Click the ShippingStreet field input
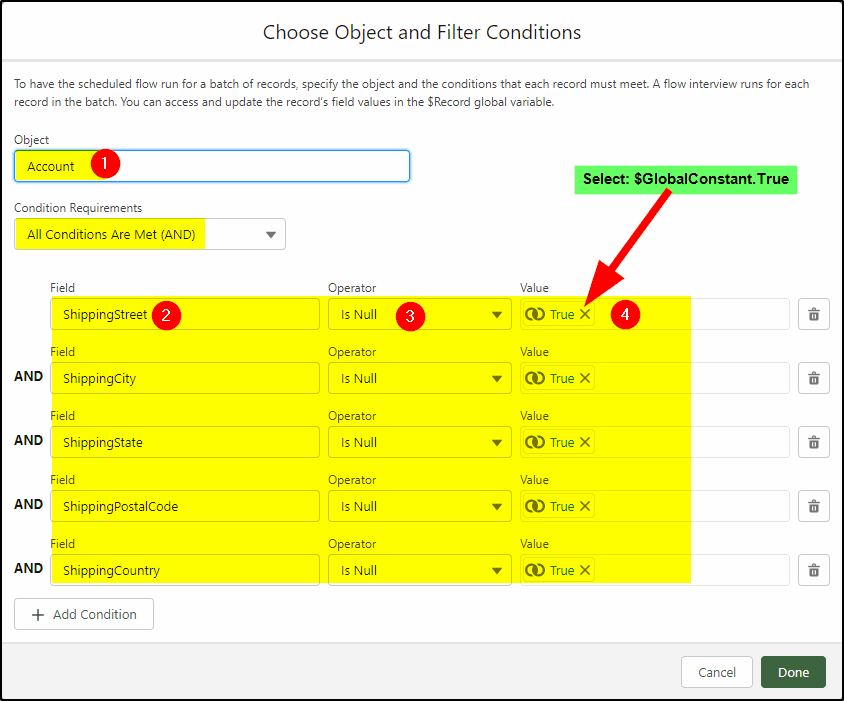 tap(185, 314)
